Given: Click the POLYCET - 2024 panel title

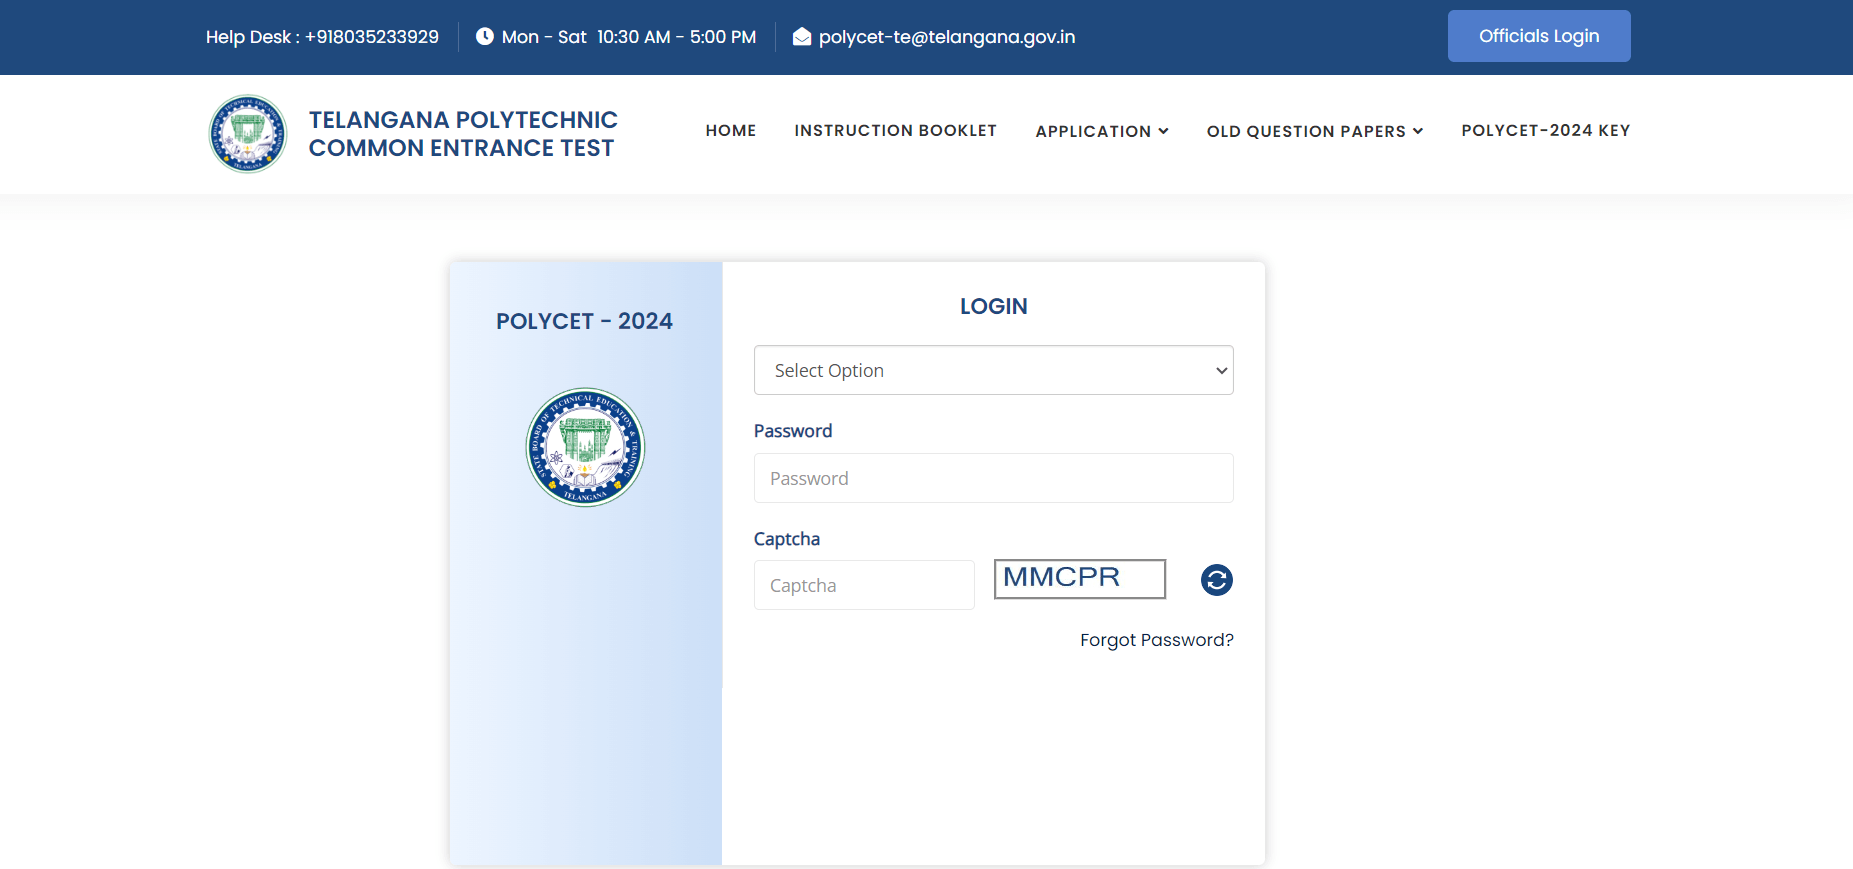Looking at the screenshot, I should (x=584, y=321).
